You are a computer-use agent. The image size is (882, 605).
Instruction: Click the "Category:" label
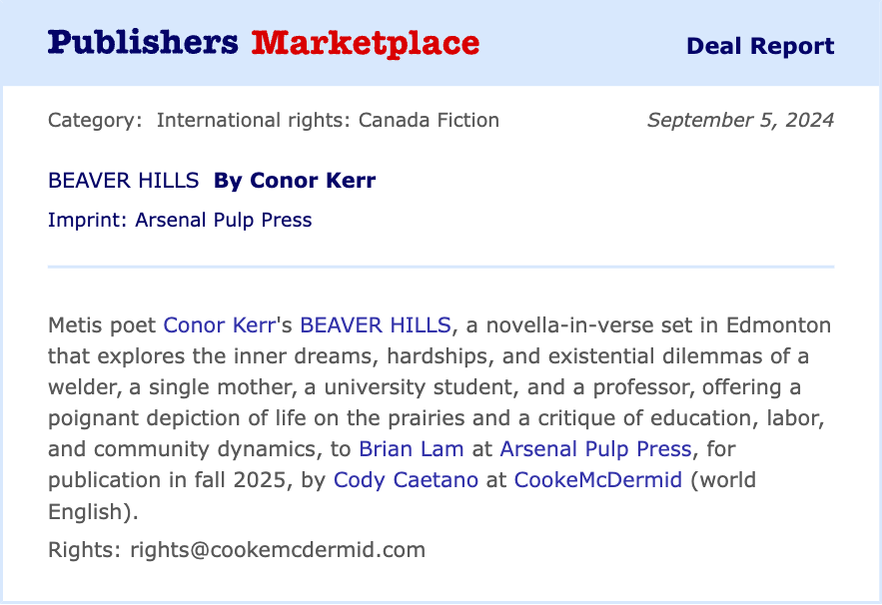click(95, 120)
